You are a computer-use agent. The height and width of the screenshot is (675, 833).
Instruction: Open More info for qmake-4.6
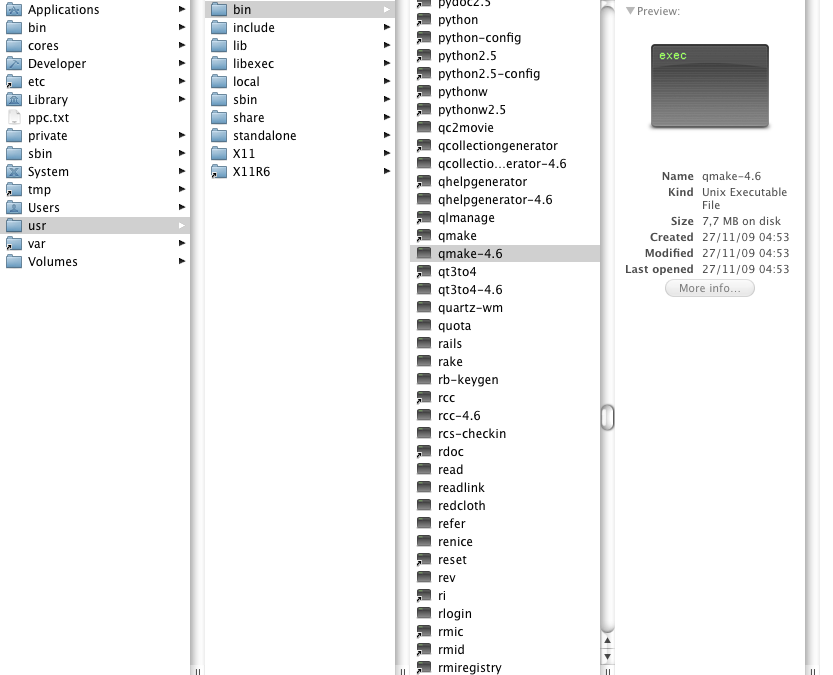710,288
